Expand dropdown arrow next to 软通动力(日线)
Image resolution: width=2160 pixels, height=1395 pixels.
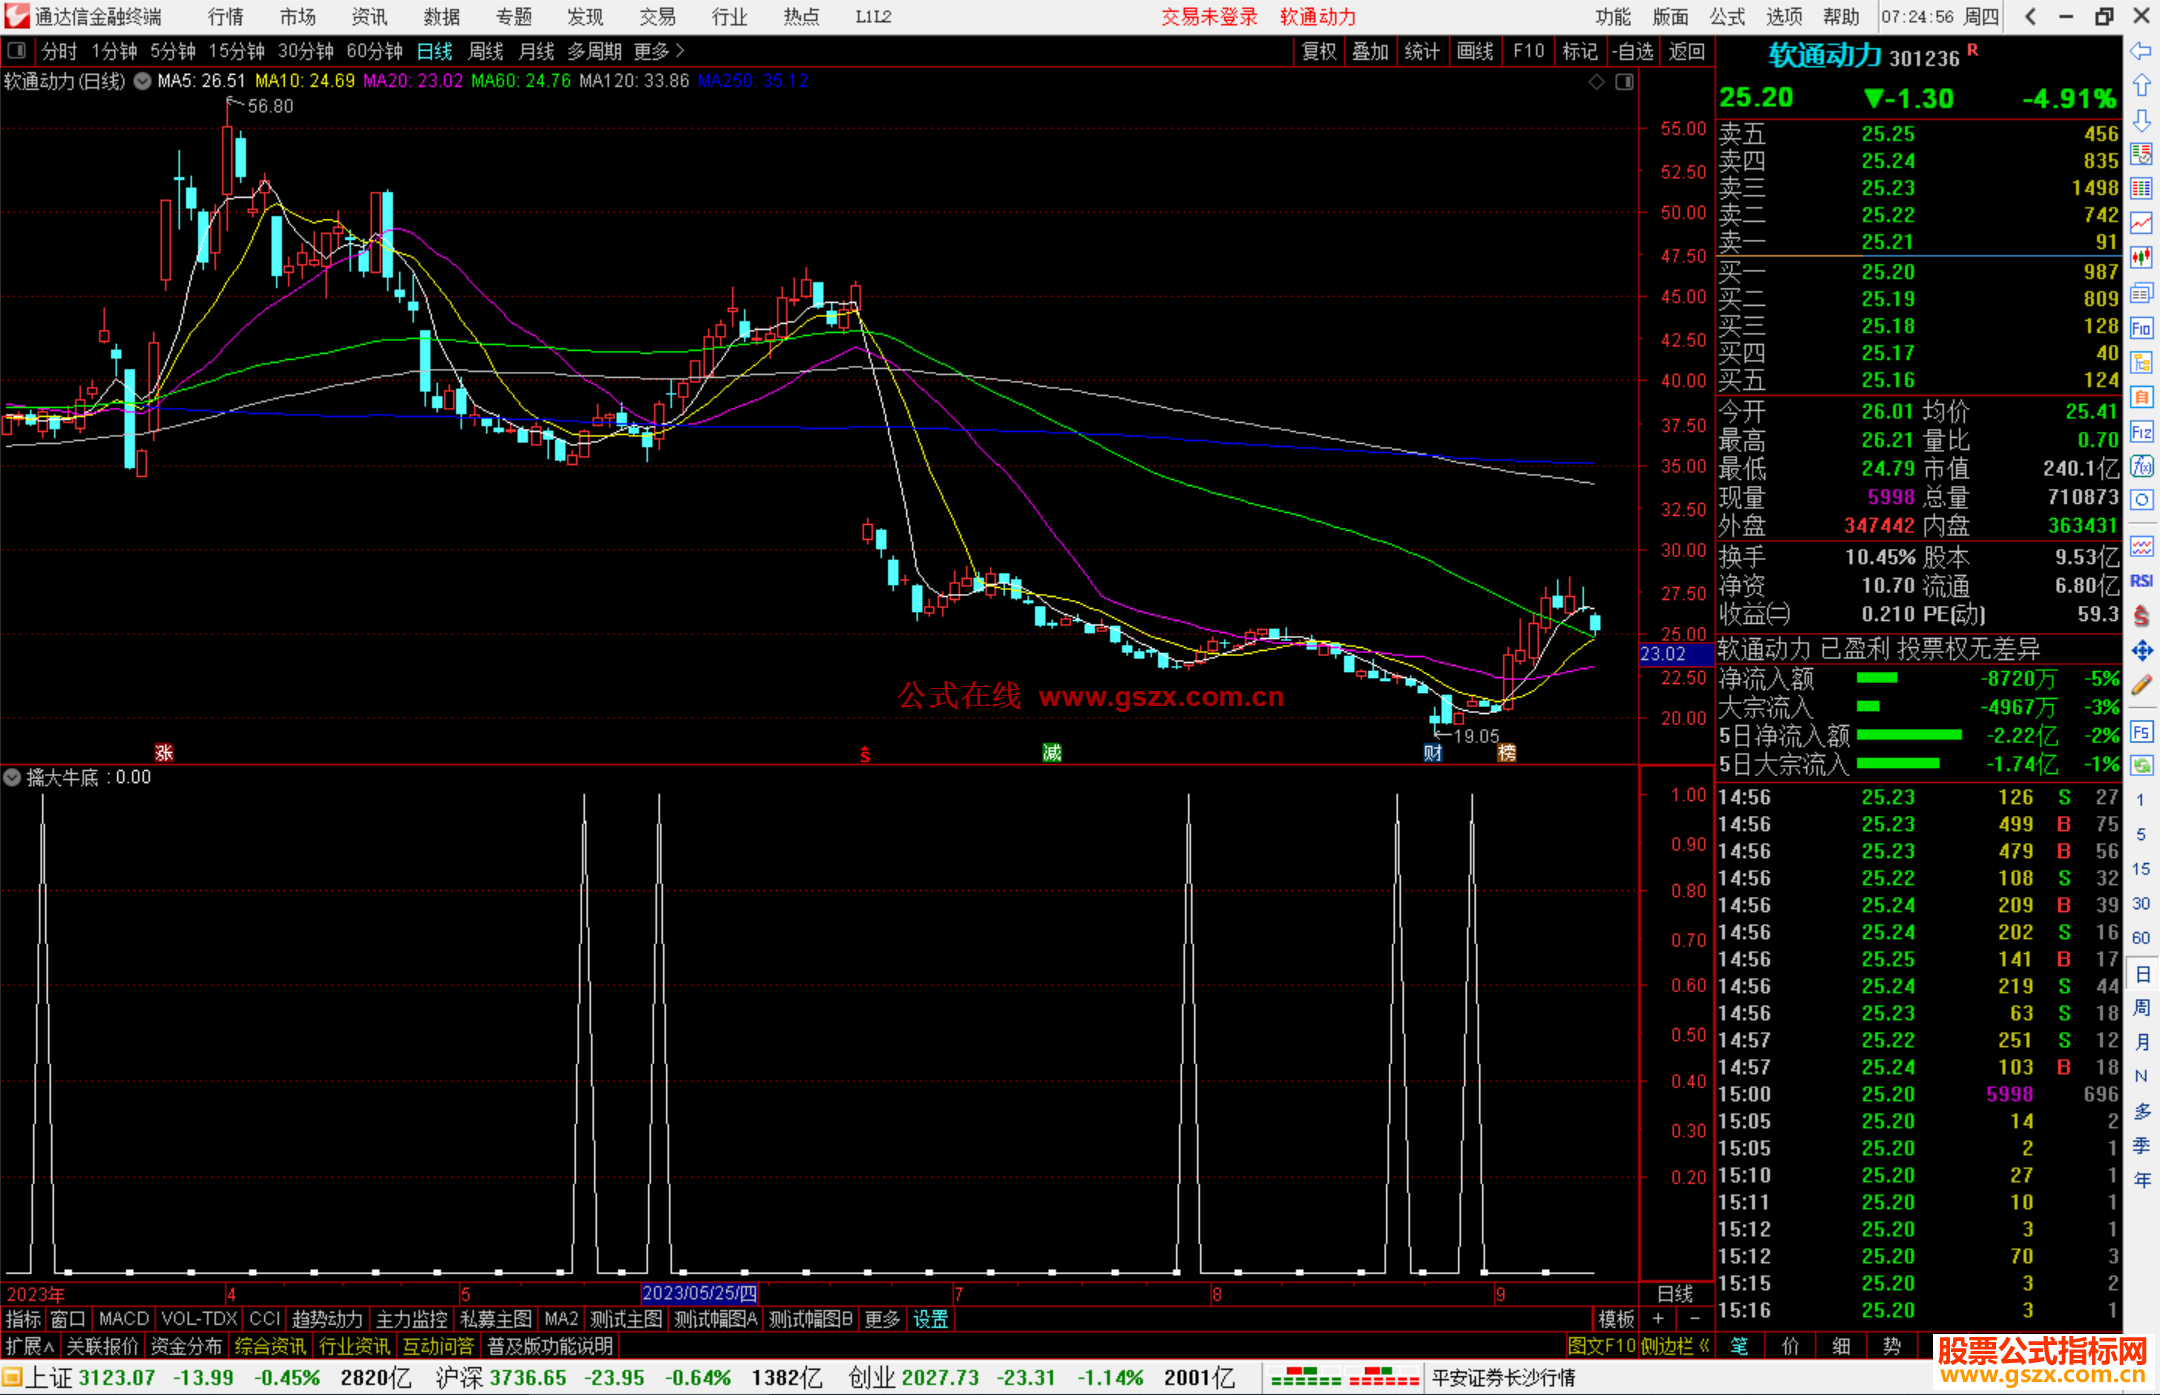pyautogui.click(x=142, y=81)
